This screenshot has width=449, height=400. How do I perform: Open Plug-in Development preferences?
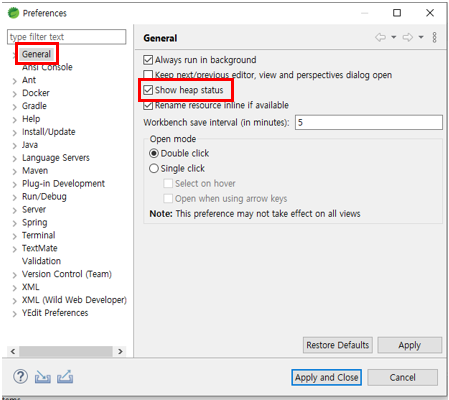63,184
